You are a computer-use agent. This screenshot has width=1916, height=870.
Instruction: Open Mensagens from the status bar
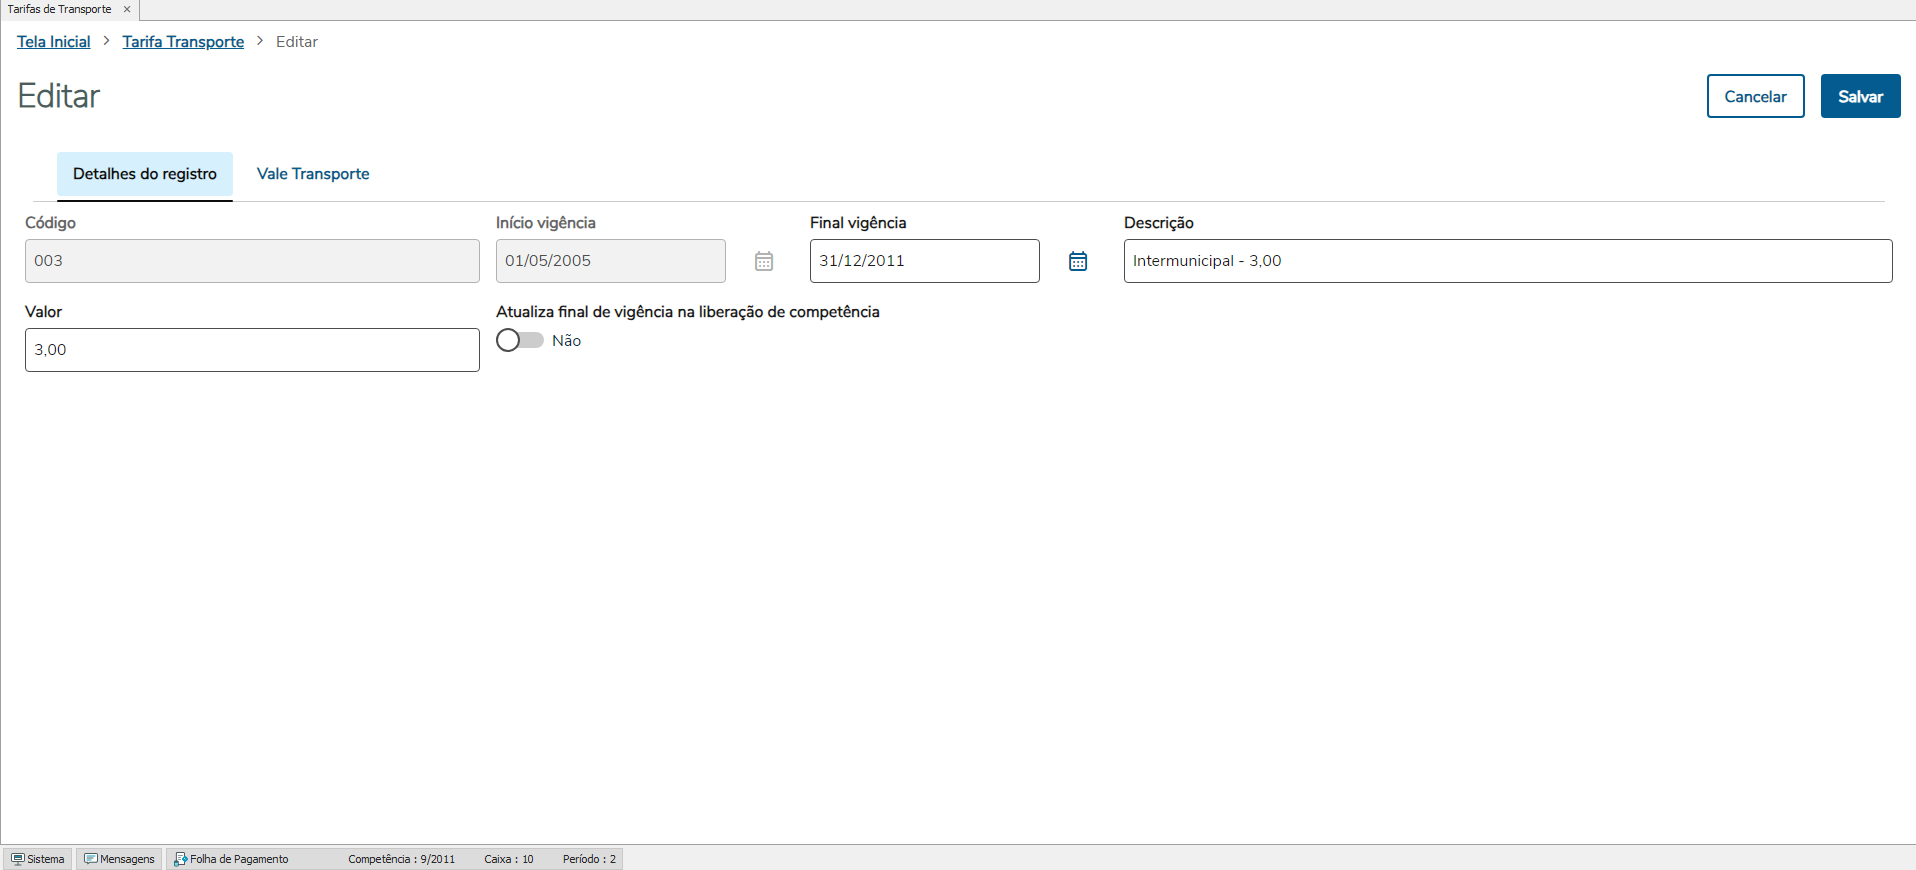[x=120, y=859]
